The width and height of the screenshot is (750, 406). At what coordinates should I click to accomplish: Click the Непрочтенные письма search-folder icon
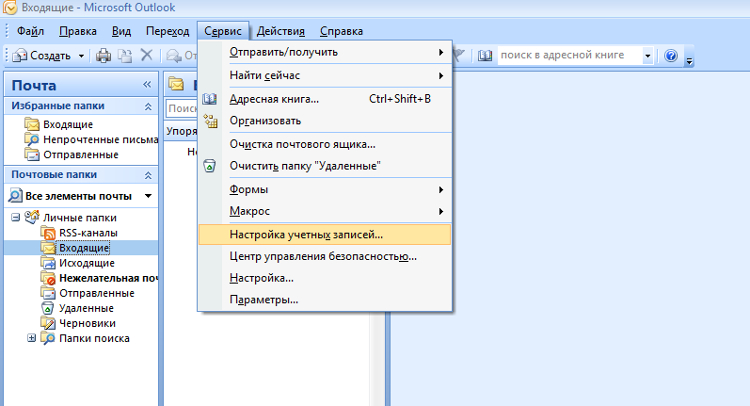tap(32, 140)
